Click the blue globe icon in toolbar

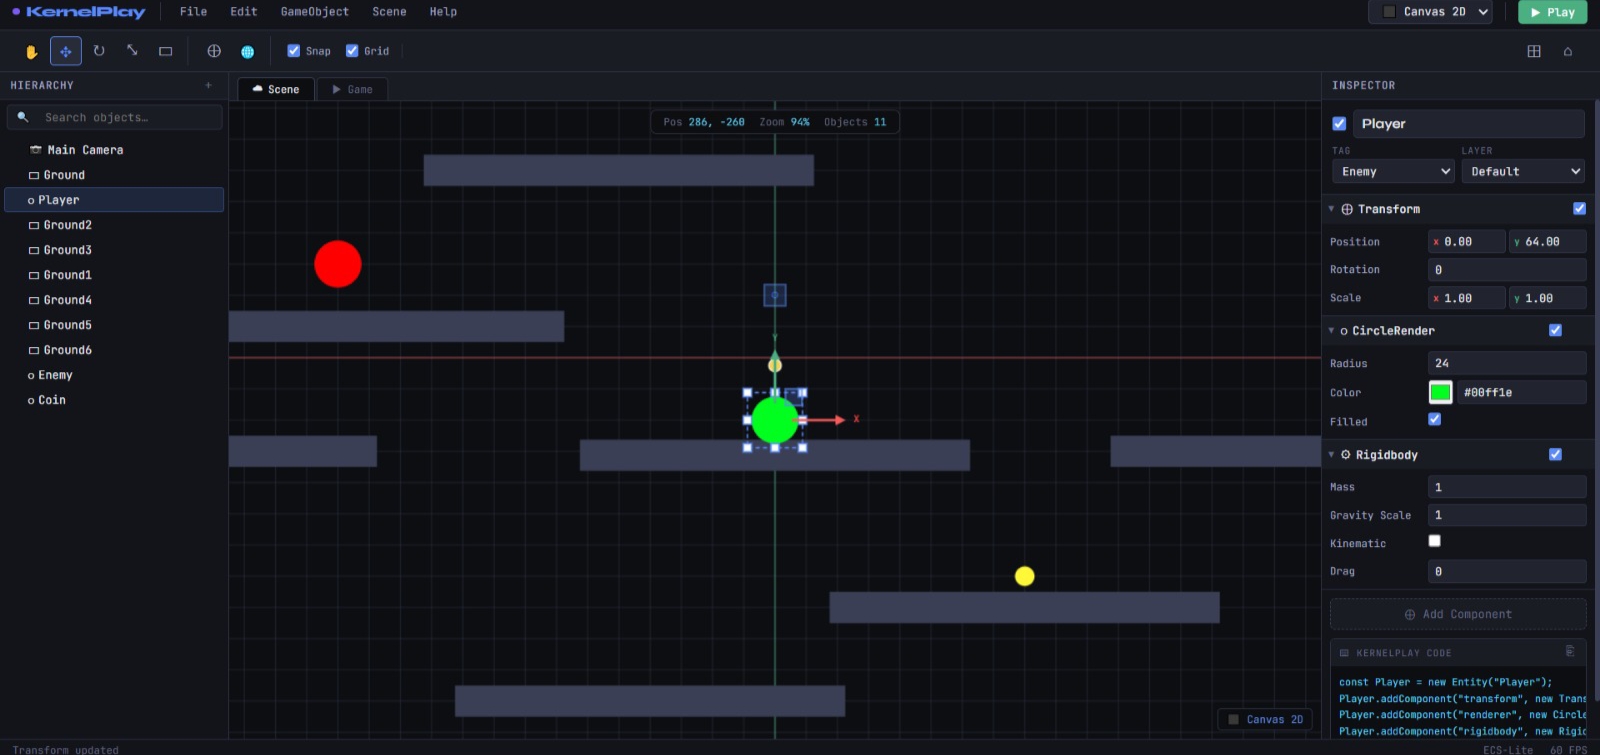pyautogui.click(x=247, y=51)
